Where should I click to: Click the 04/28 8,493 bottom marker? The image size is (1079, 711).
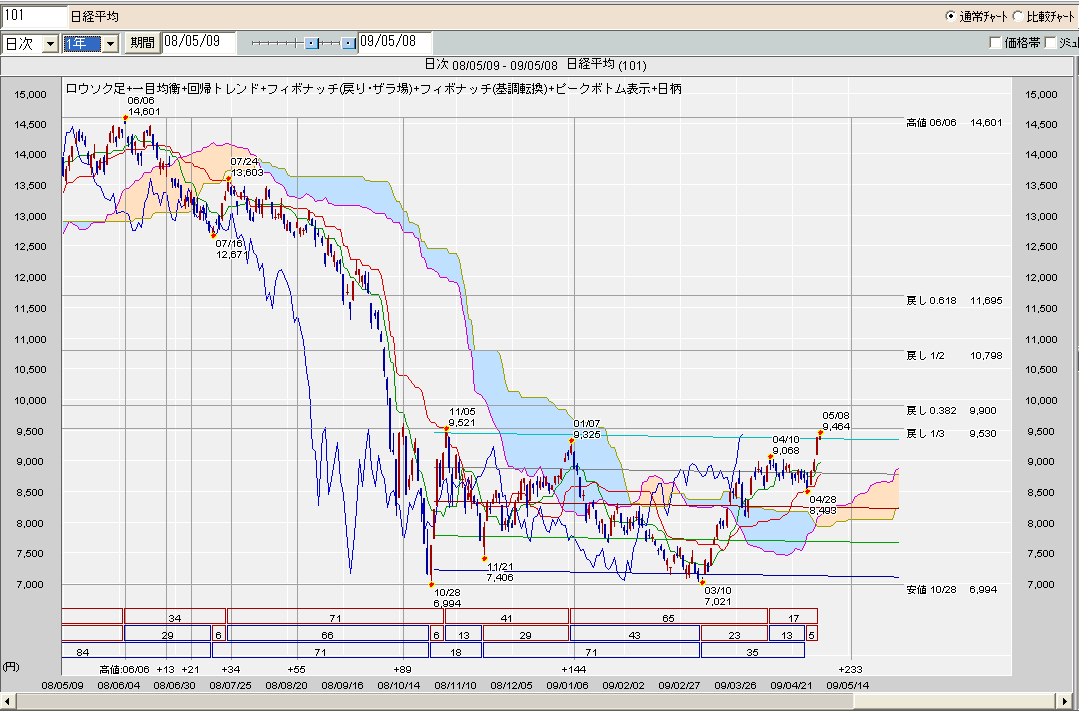tap(808, 491)
